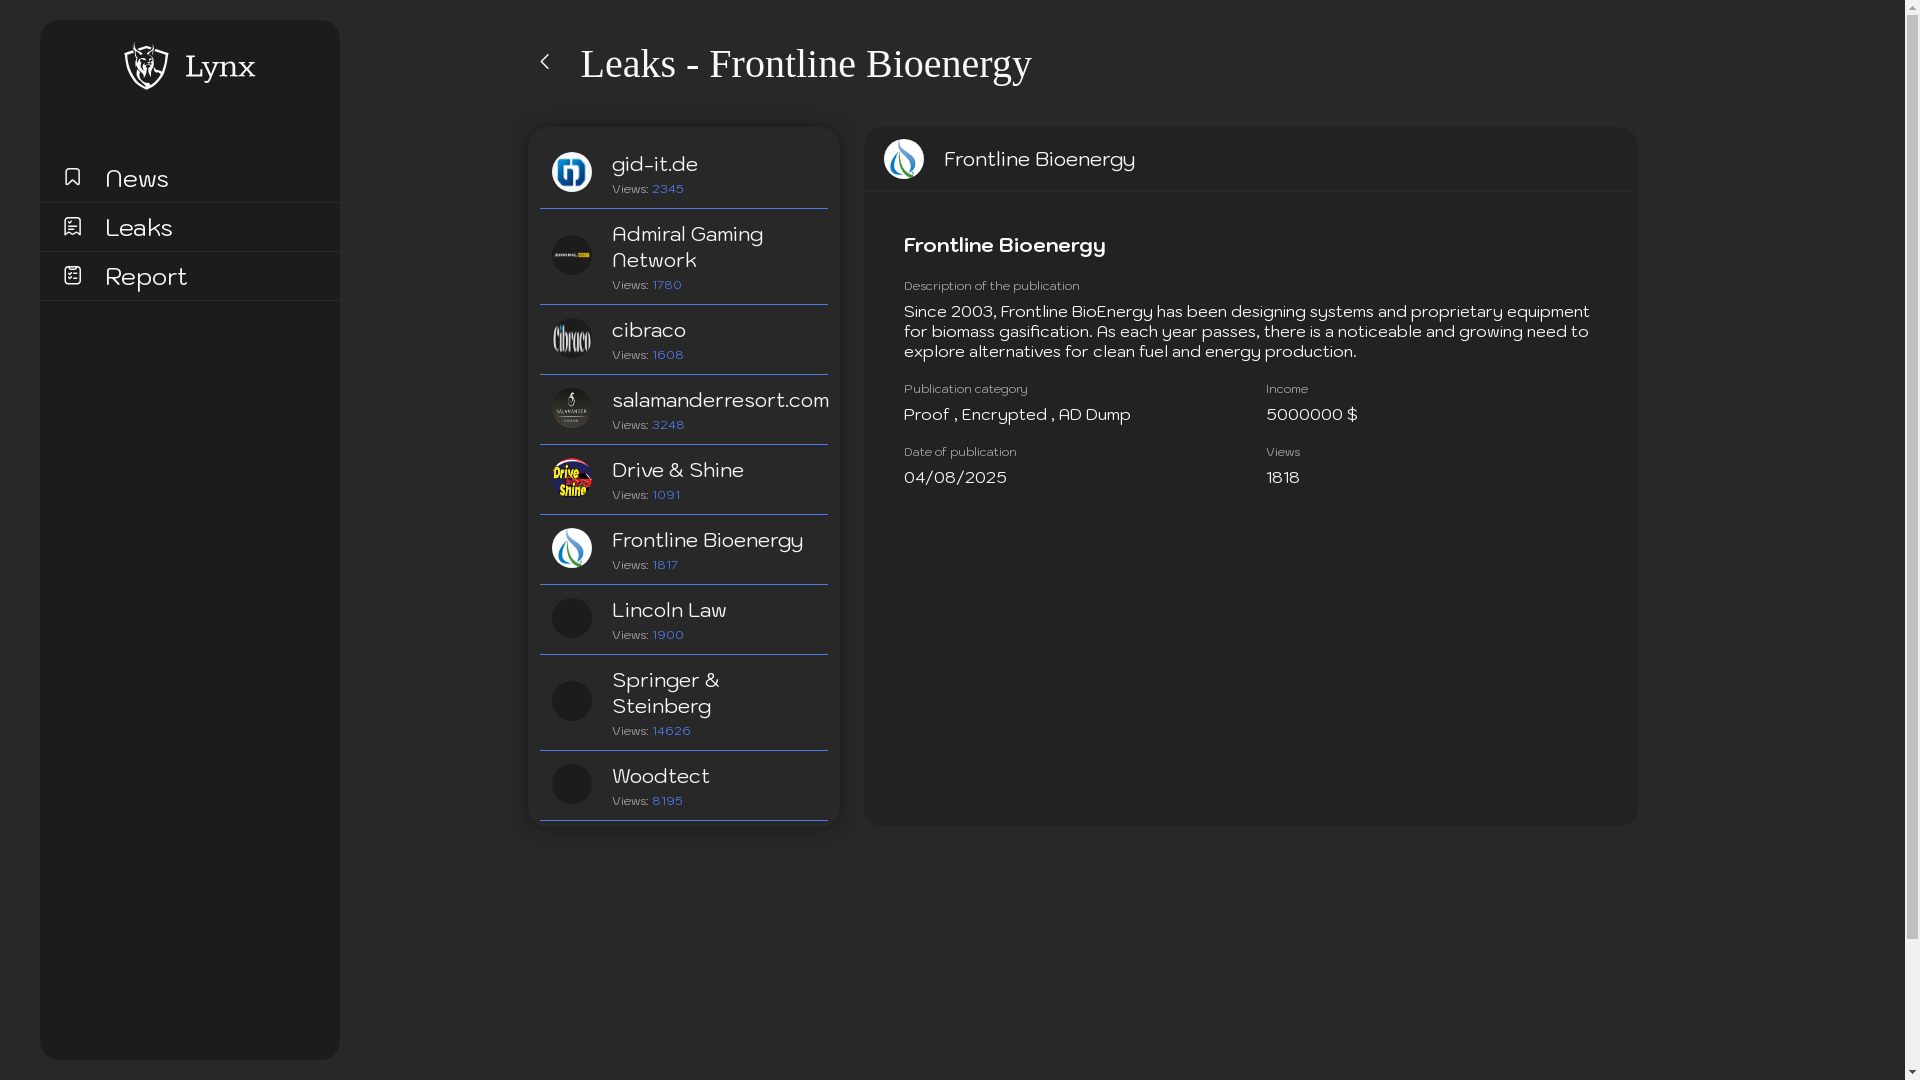The image size is (1920, 1080).
Task: Click the News bookmark icon
Action: point(72,177)
